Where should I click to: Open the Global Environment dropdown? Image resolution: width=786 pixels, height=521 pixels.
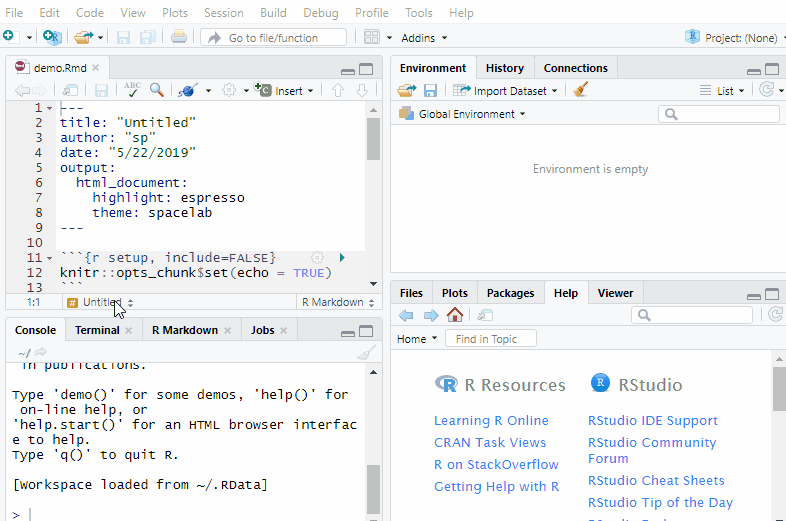462,114
